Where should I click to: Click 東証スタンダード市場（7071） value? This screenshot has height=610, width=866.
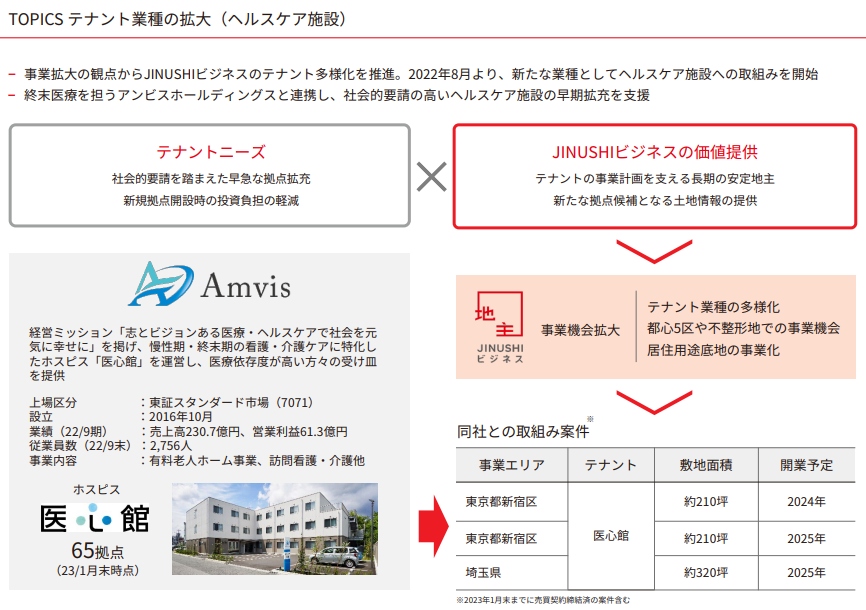click(231, 403)
